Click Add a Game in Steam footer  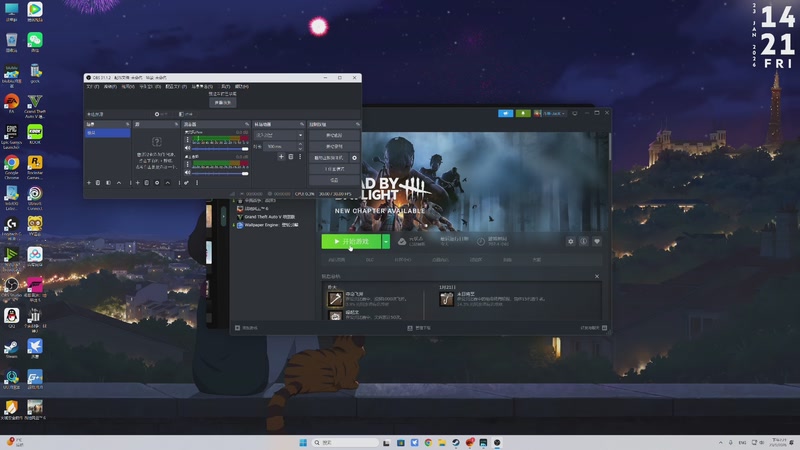point(246,328)
